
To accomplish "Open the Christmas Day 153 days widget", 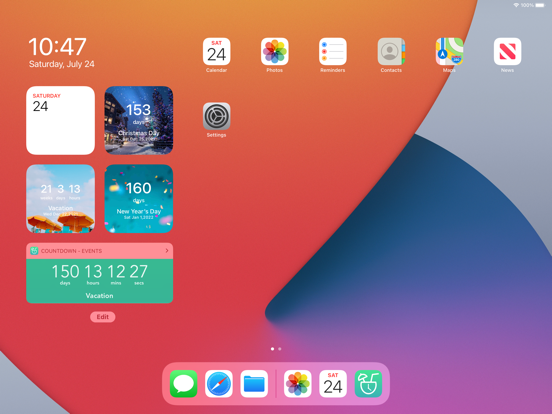I will [139, 120].
